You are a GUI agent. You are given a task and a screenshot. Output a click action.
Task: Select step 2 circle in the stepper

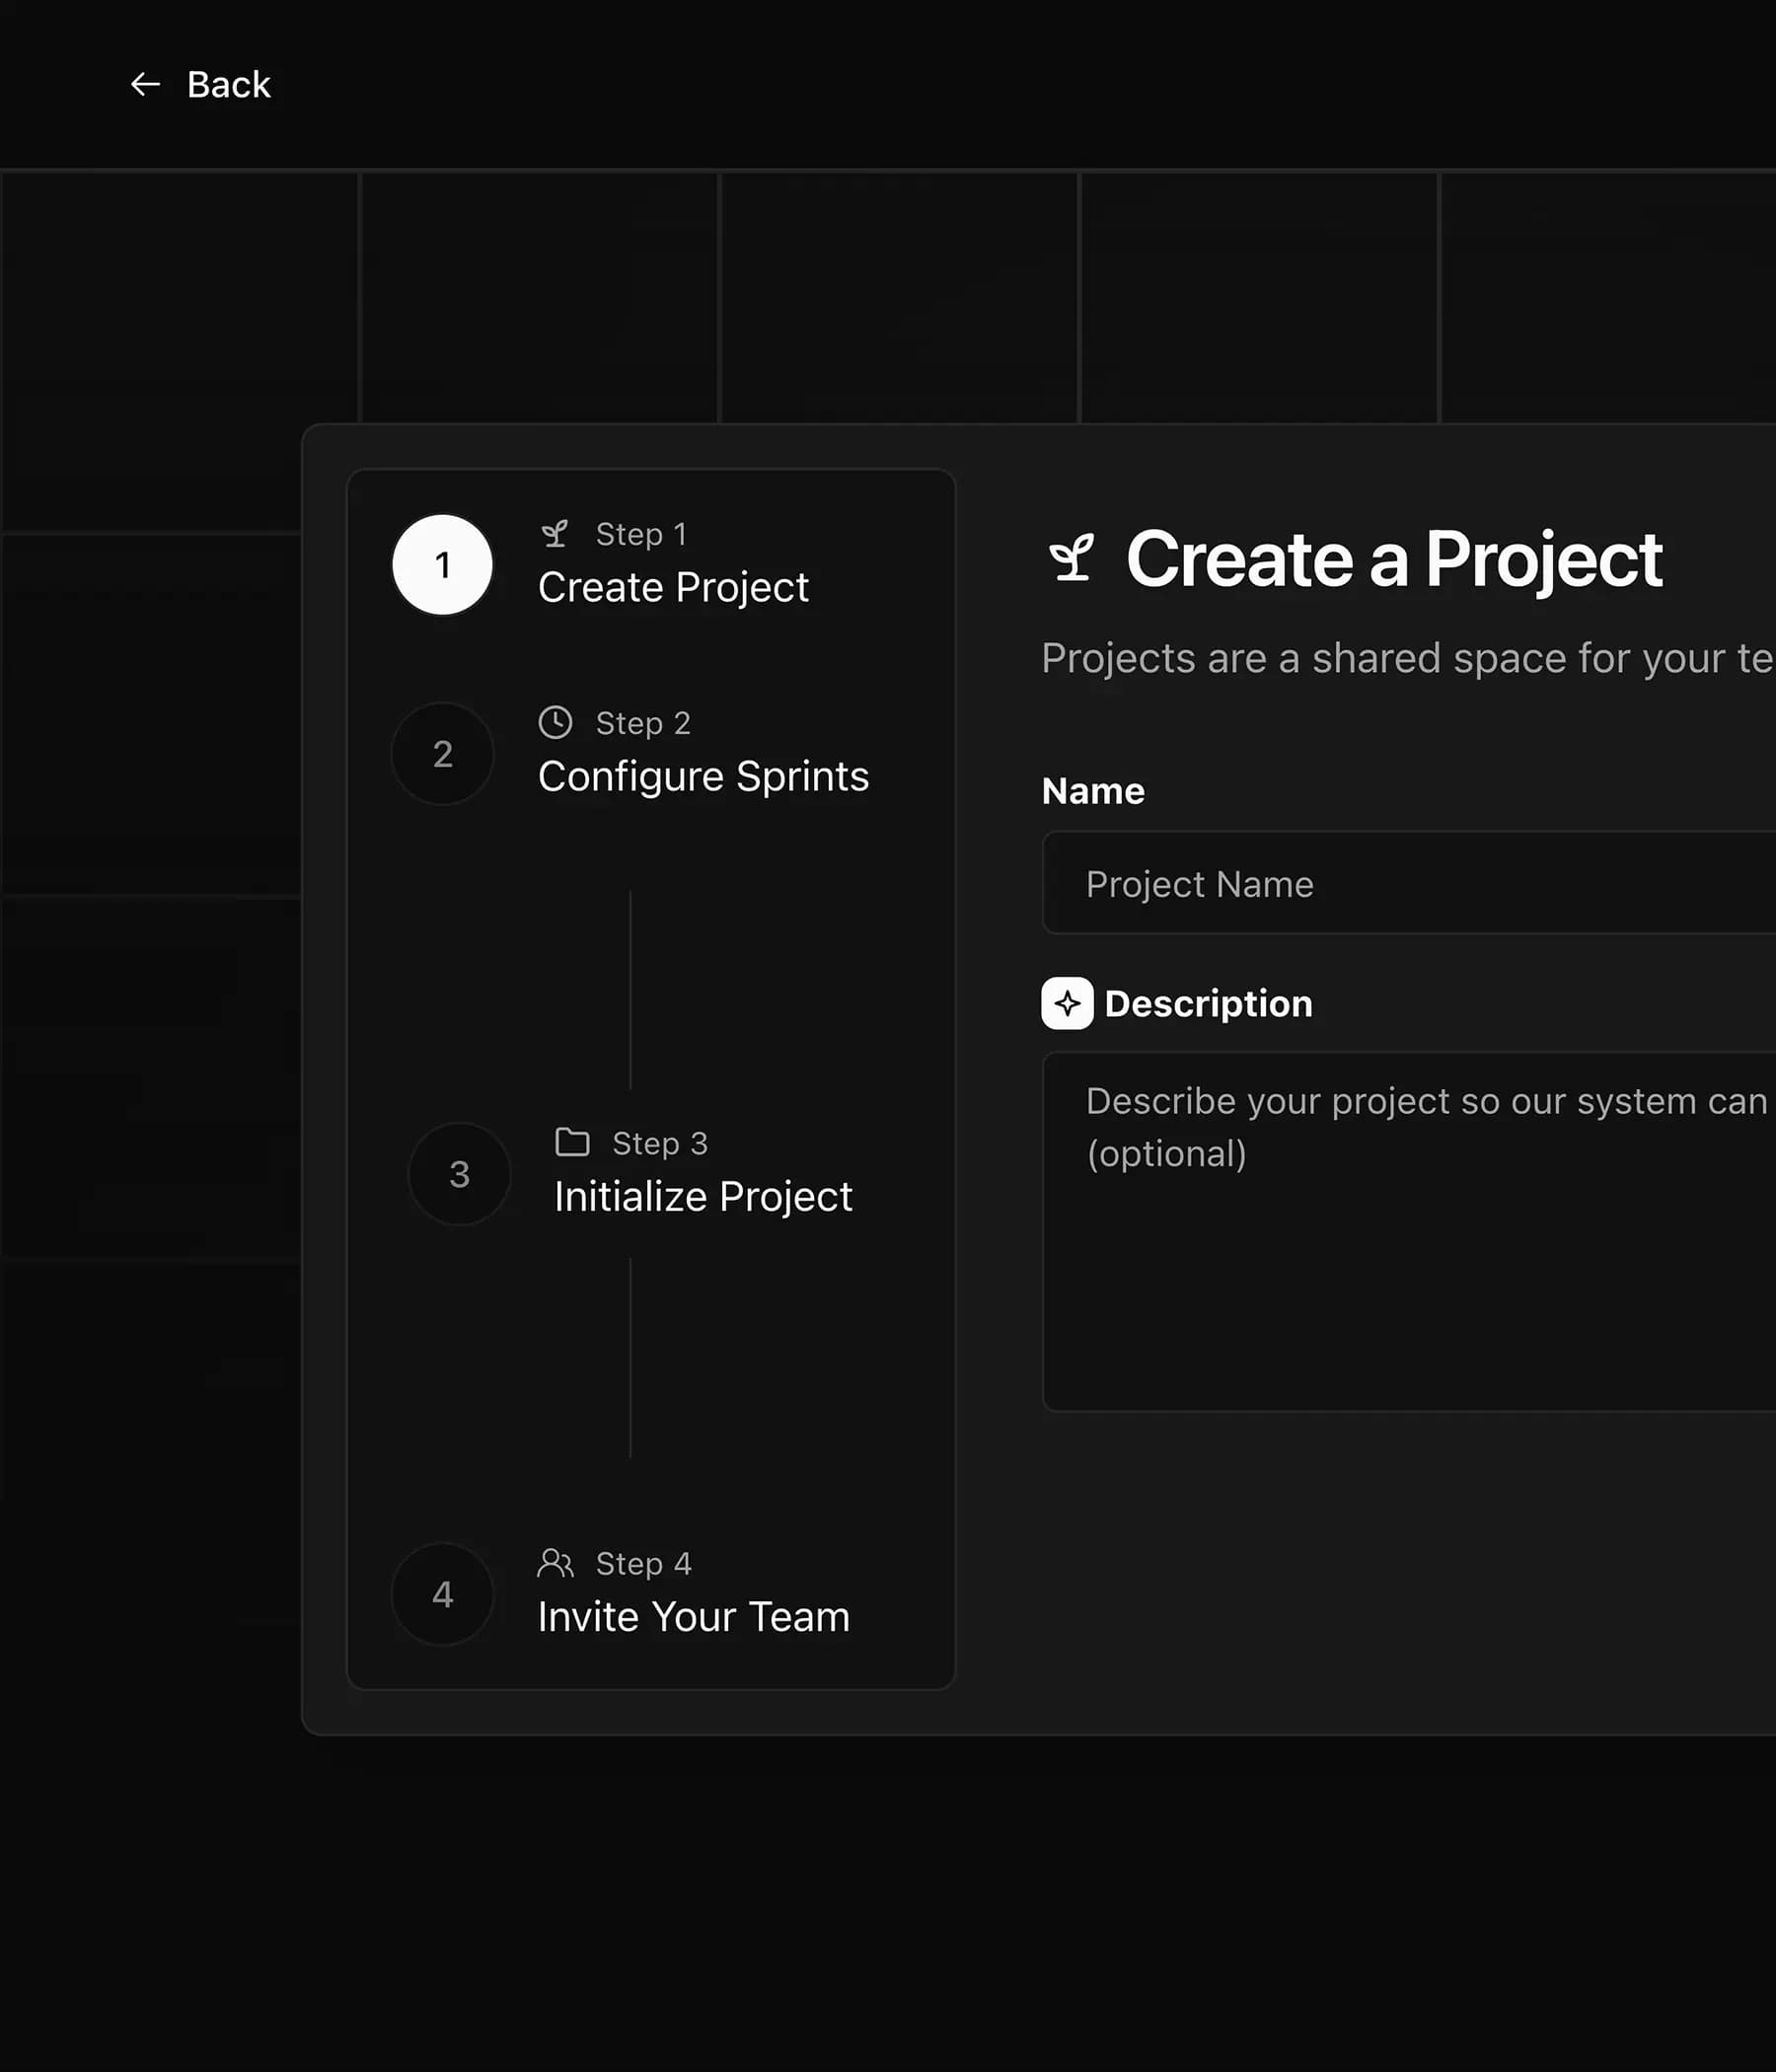pos(442,754)
